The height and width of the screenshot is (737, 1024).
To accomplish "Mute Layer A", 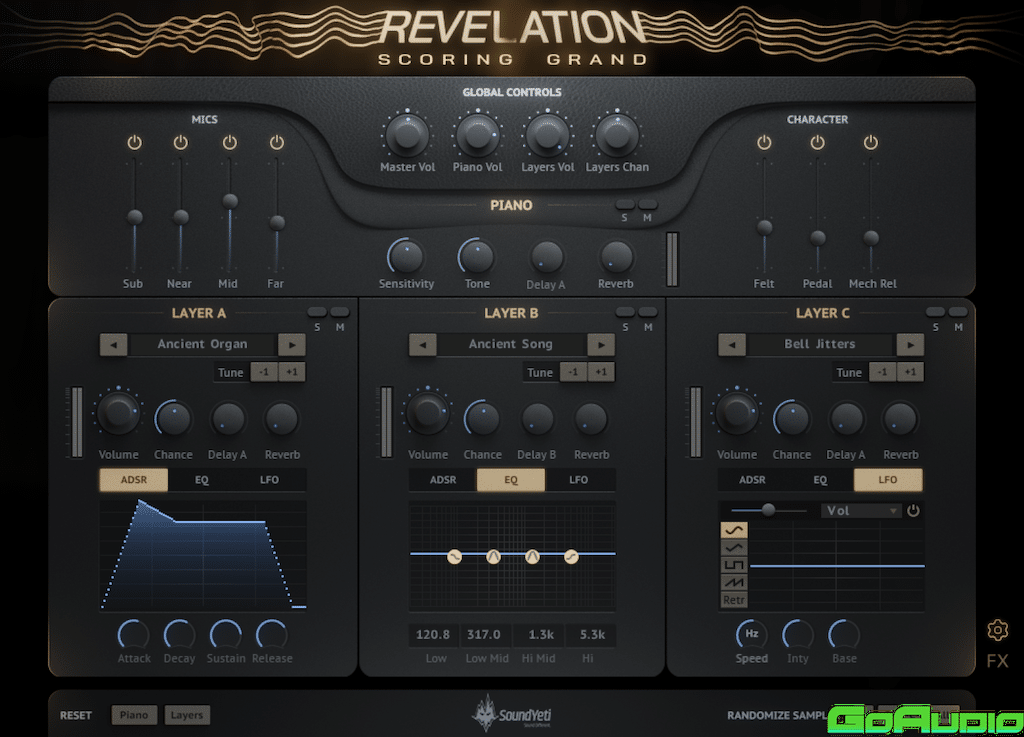I will coord(340,312).
